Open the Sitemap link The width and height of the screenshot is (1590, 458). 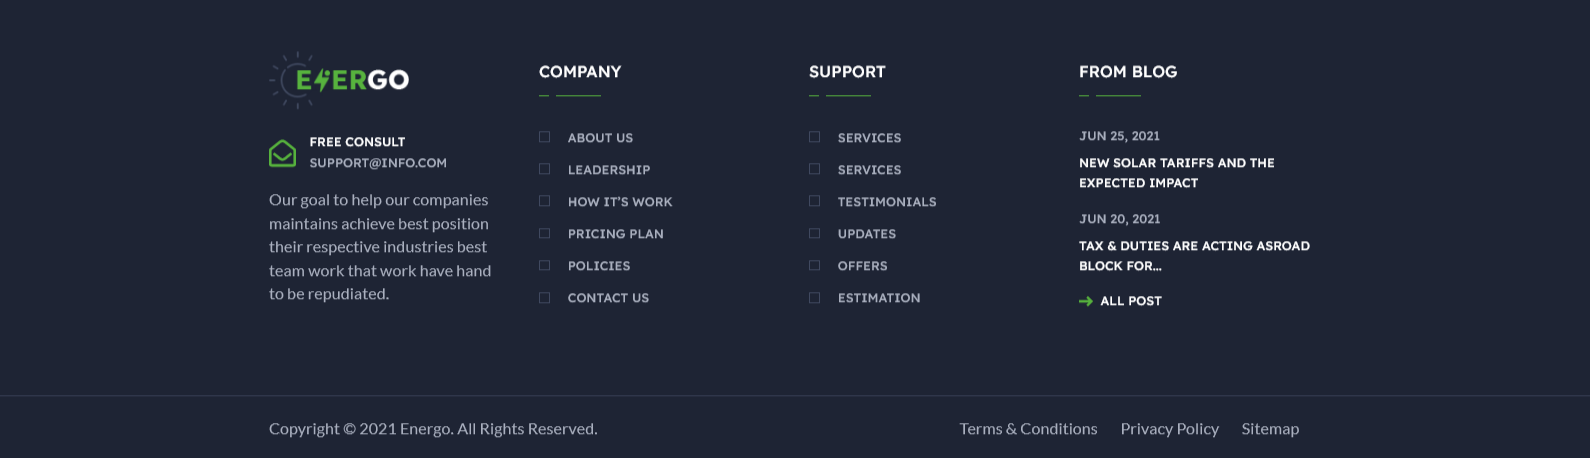pyautogui.click(x=1270, y=429)
